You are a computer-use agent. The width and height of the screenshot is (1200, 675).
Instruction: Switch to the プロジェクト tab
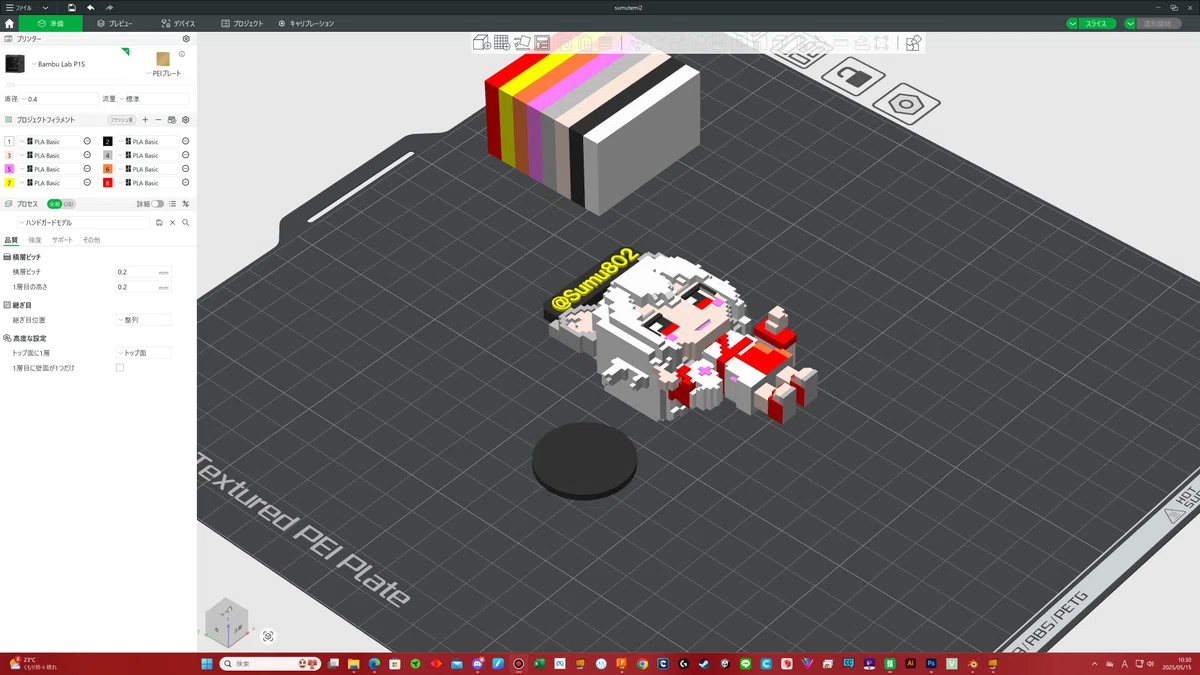click(x=243, y=23)
